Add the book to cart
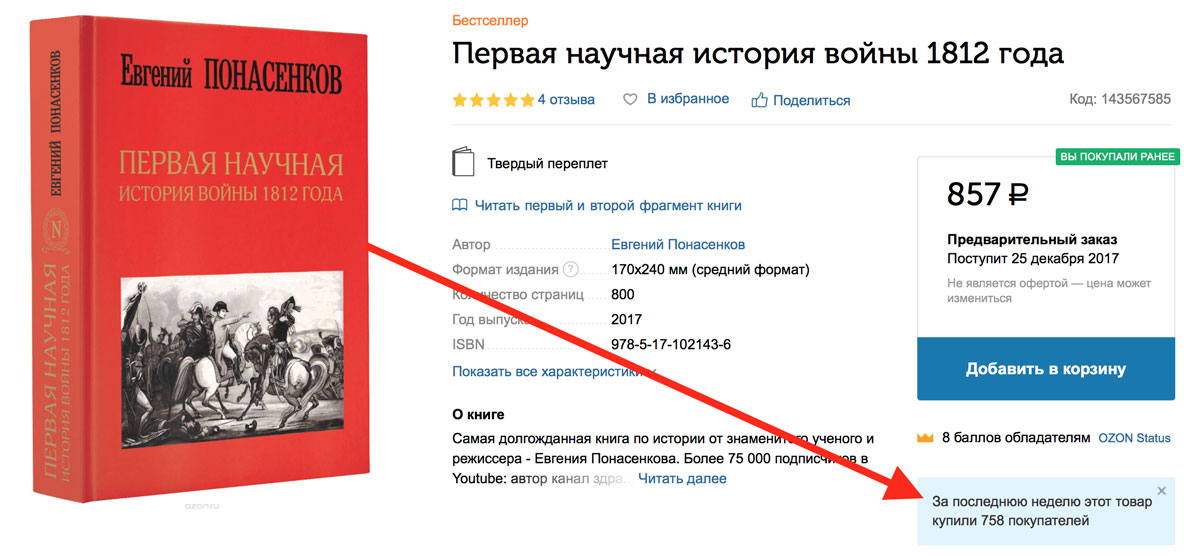Image resolution: width=1184 pixels, height=556 pixels. (1046, 369)
